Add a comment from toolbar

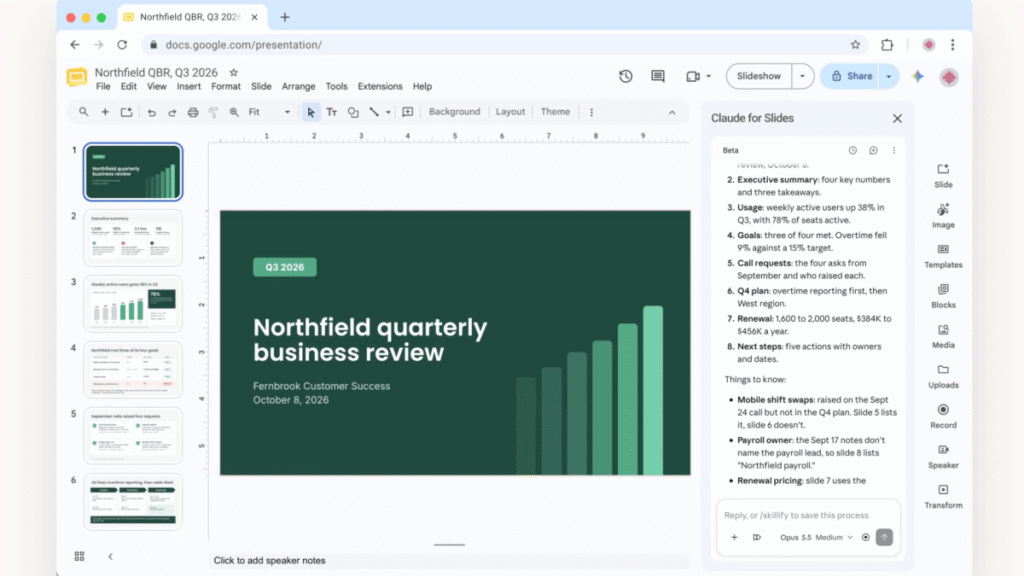[408, 112]
